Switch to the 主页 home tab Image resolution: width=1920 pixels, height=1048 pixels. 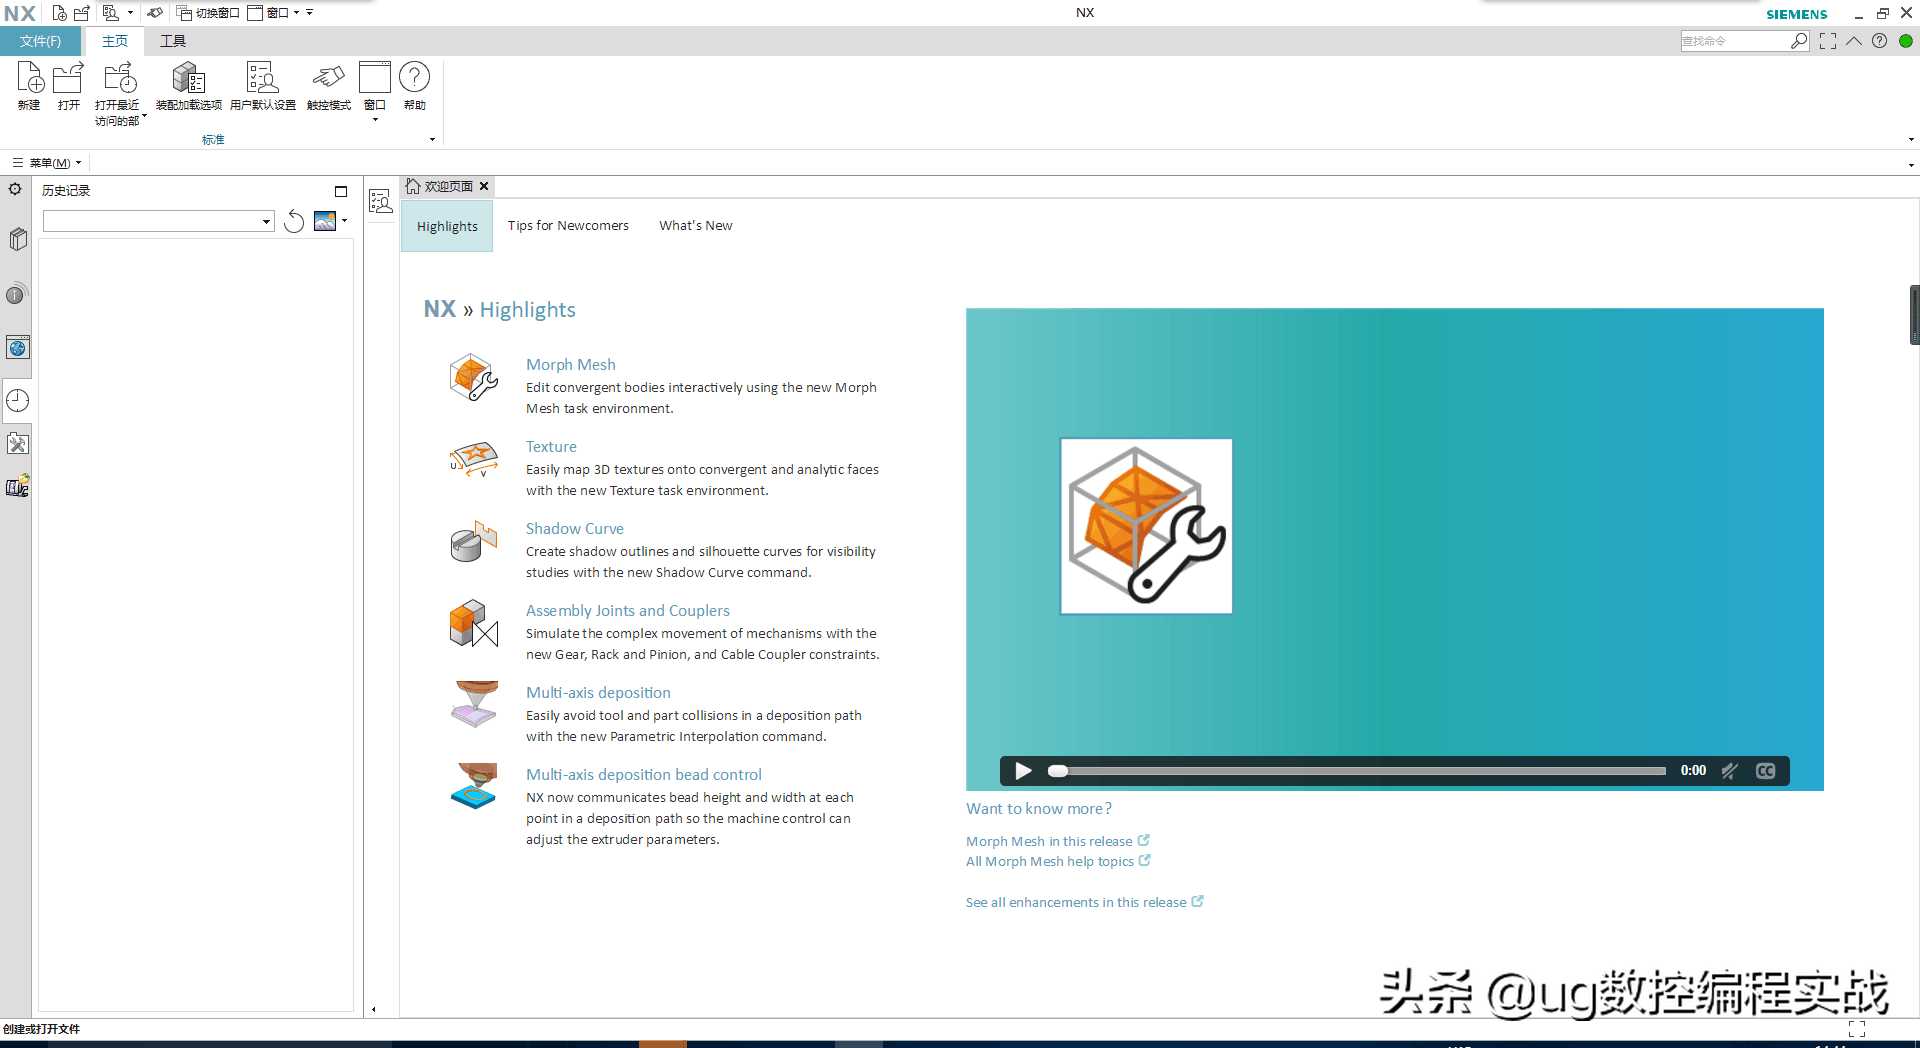coord(115,41)
